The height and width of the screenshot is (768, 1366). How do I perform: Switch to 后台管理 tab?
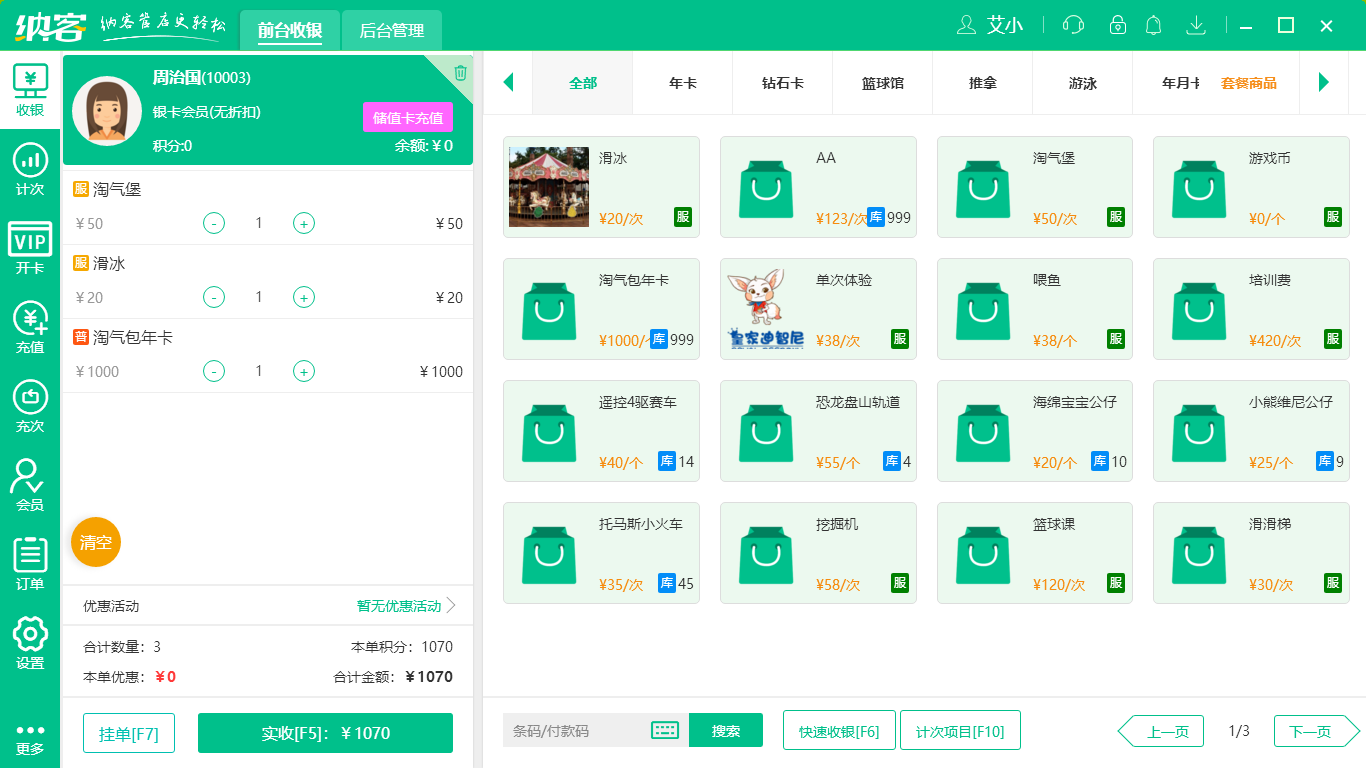[392, 30]
